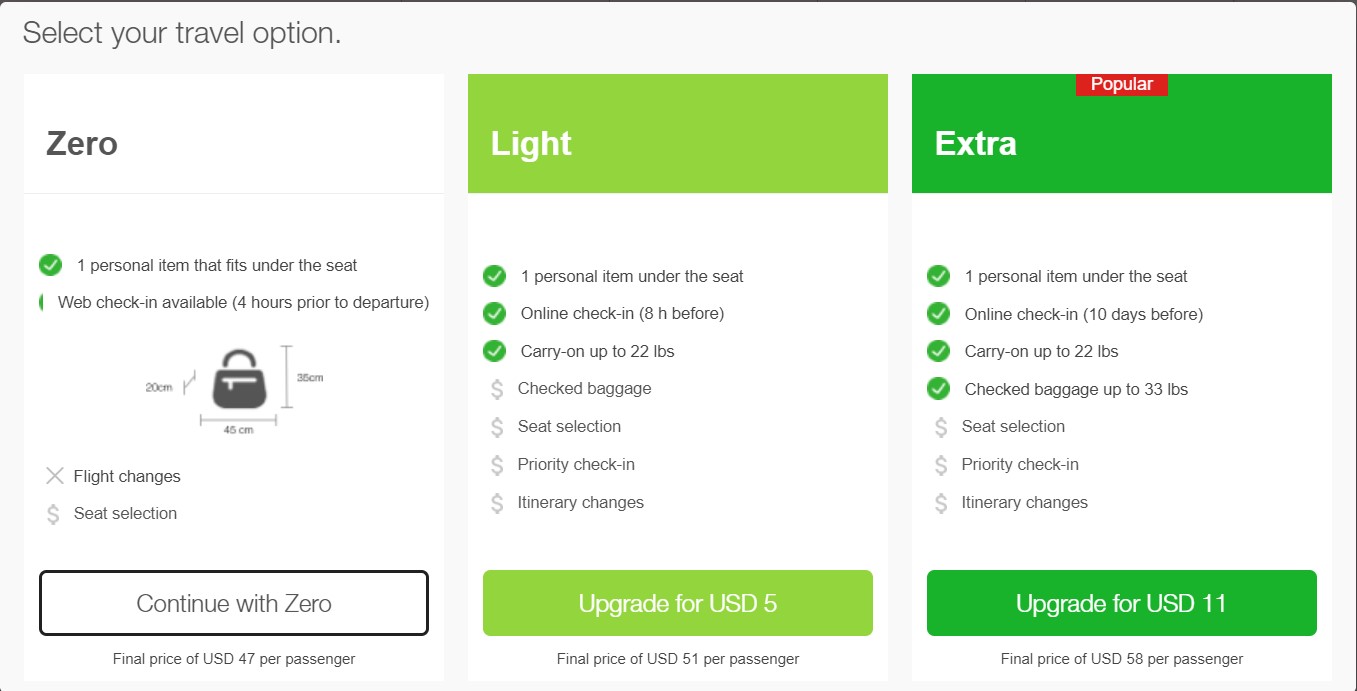Choose Upgrade for USD 11
This screenshot has width=1357, height=691.
click(1121, 603)
